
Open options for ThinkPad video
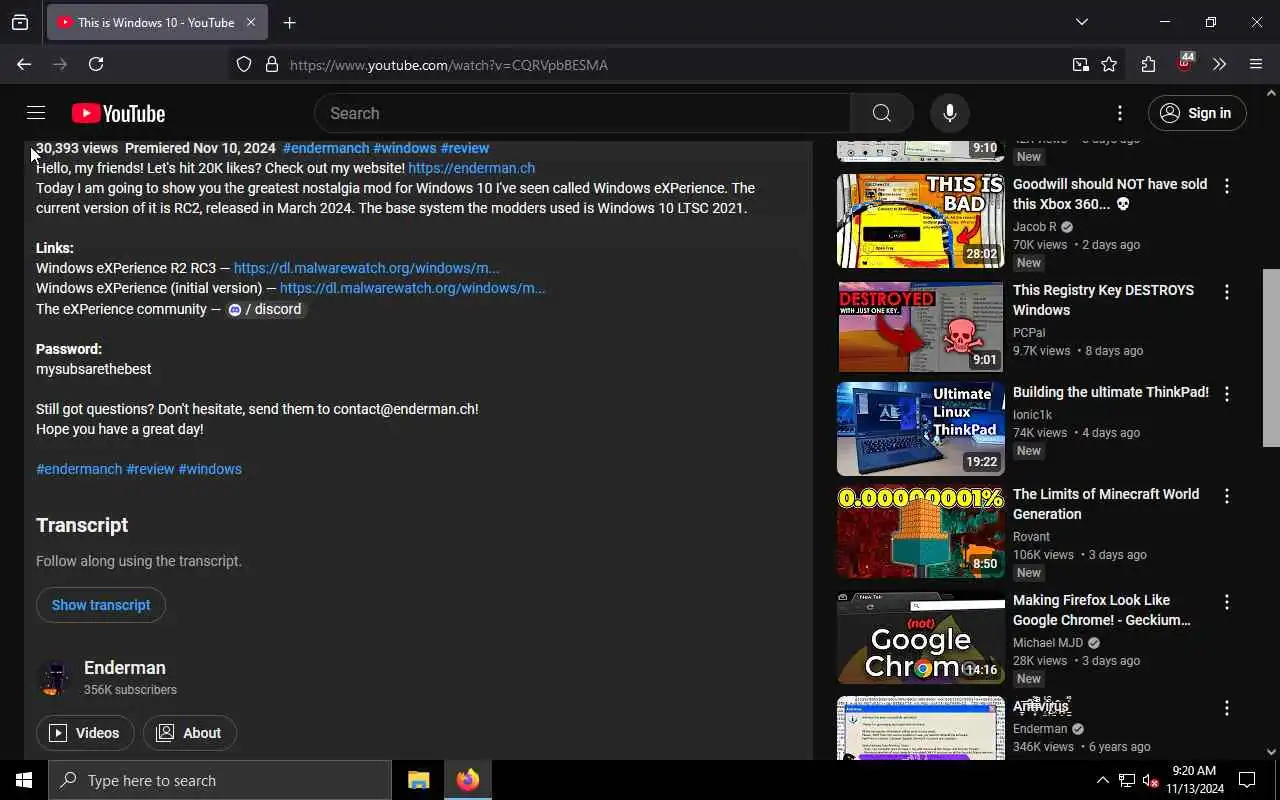(1227, 394)
